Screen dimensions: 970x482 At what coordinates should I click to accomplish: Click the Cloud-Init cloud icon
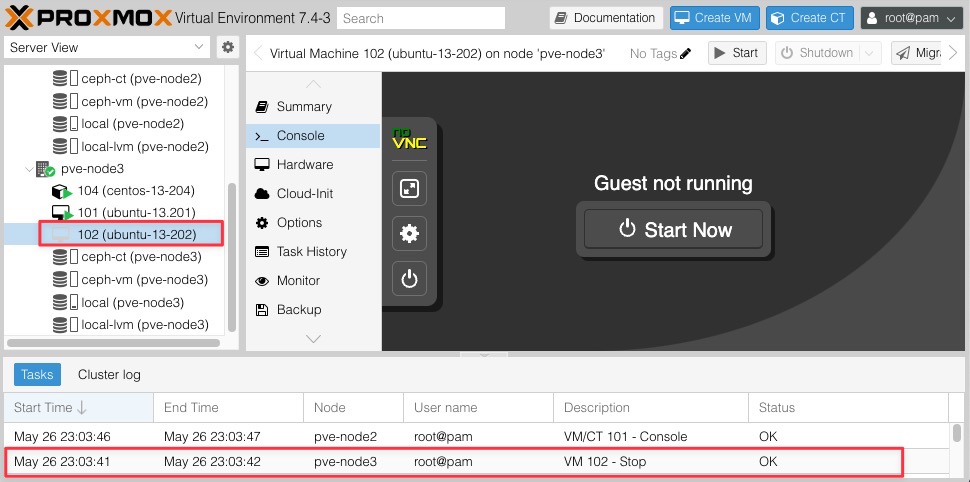(x=262, y=194)
